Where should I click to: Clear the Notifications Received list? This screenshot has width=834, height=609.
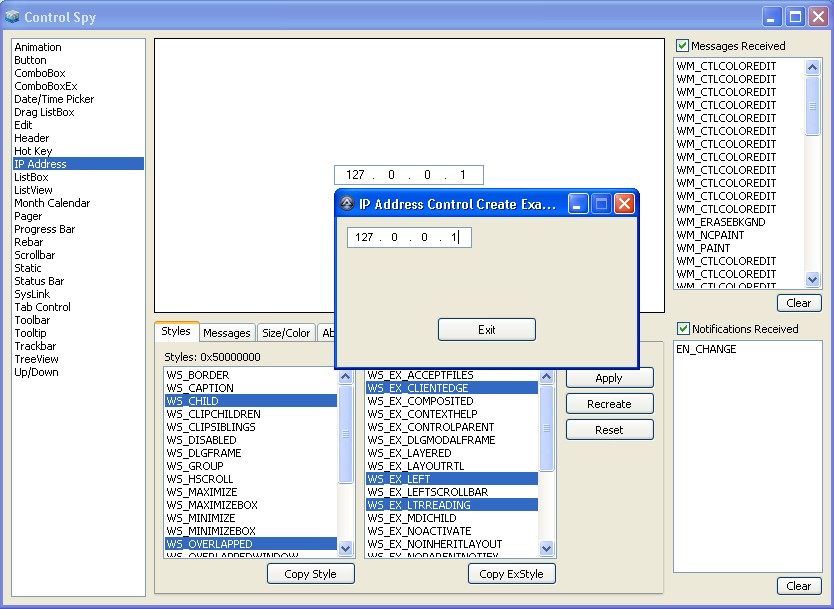(798, 586)
